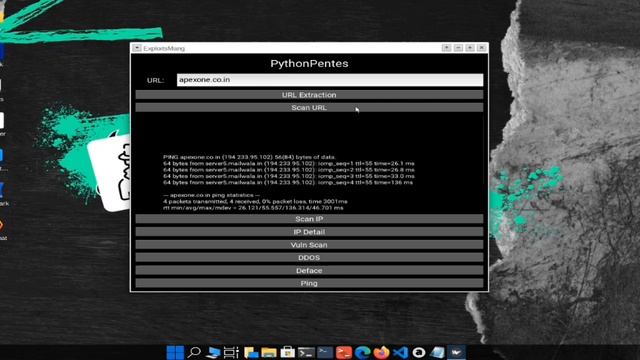640x360 pixels.
Task: Click the 'rtt min/avg/max/mdev' output line
Action: pyautogui.click(x=253, y=208)
